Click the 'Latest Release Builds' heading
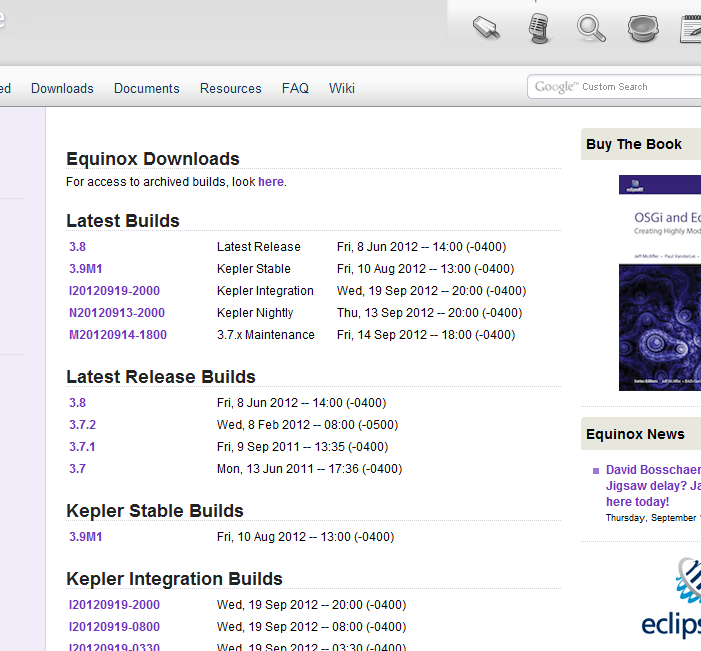Screen dimensions: 701x651 [160, 377]
